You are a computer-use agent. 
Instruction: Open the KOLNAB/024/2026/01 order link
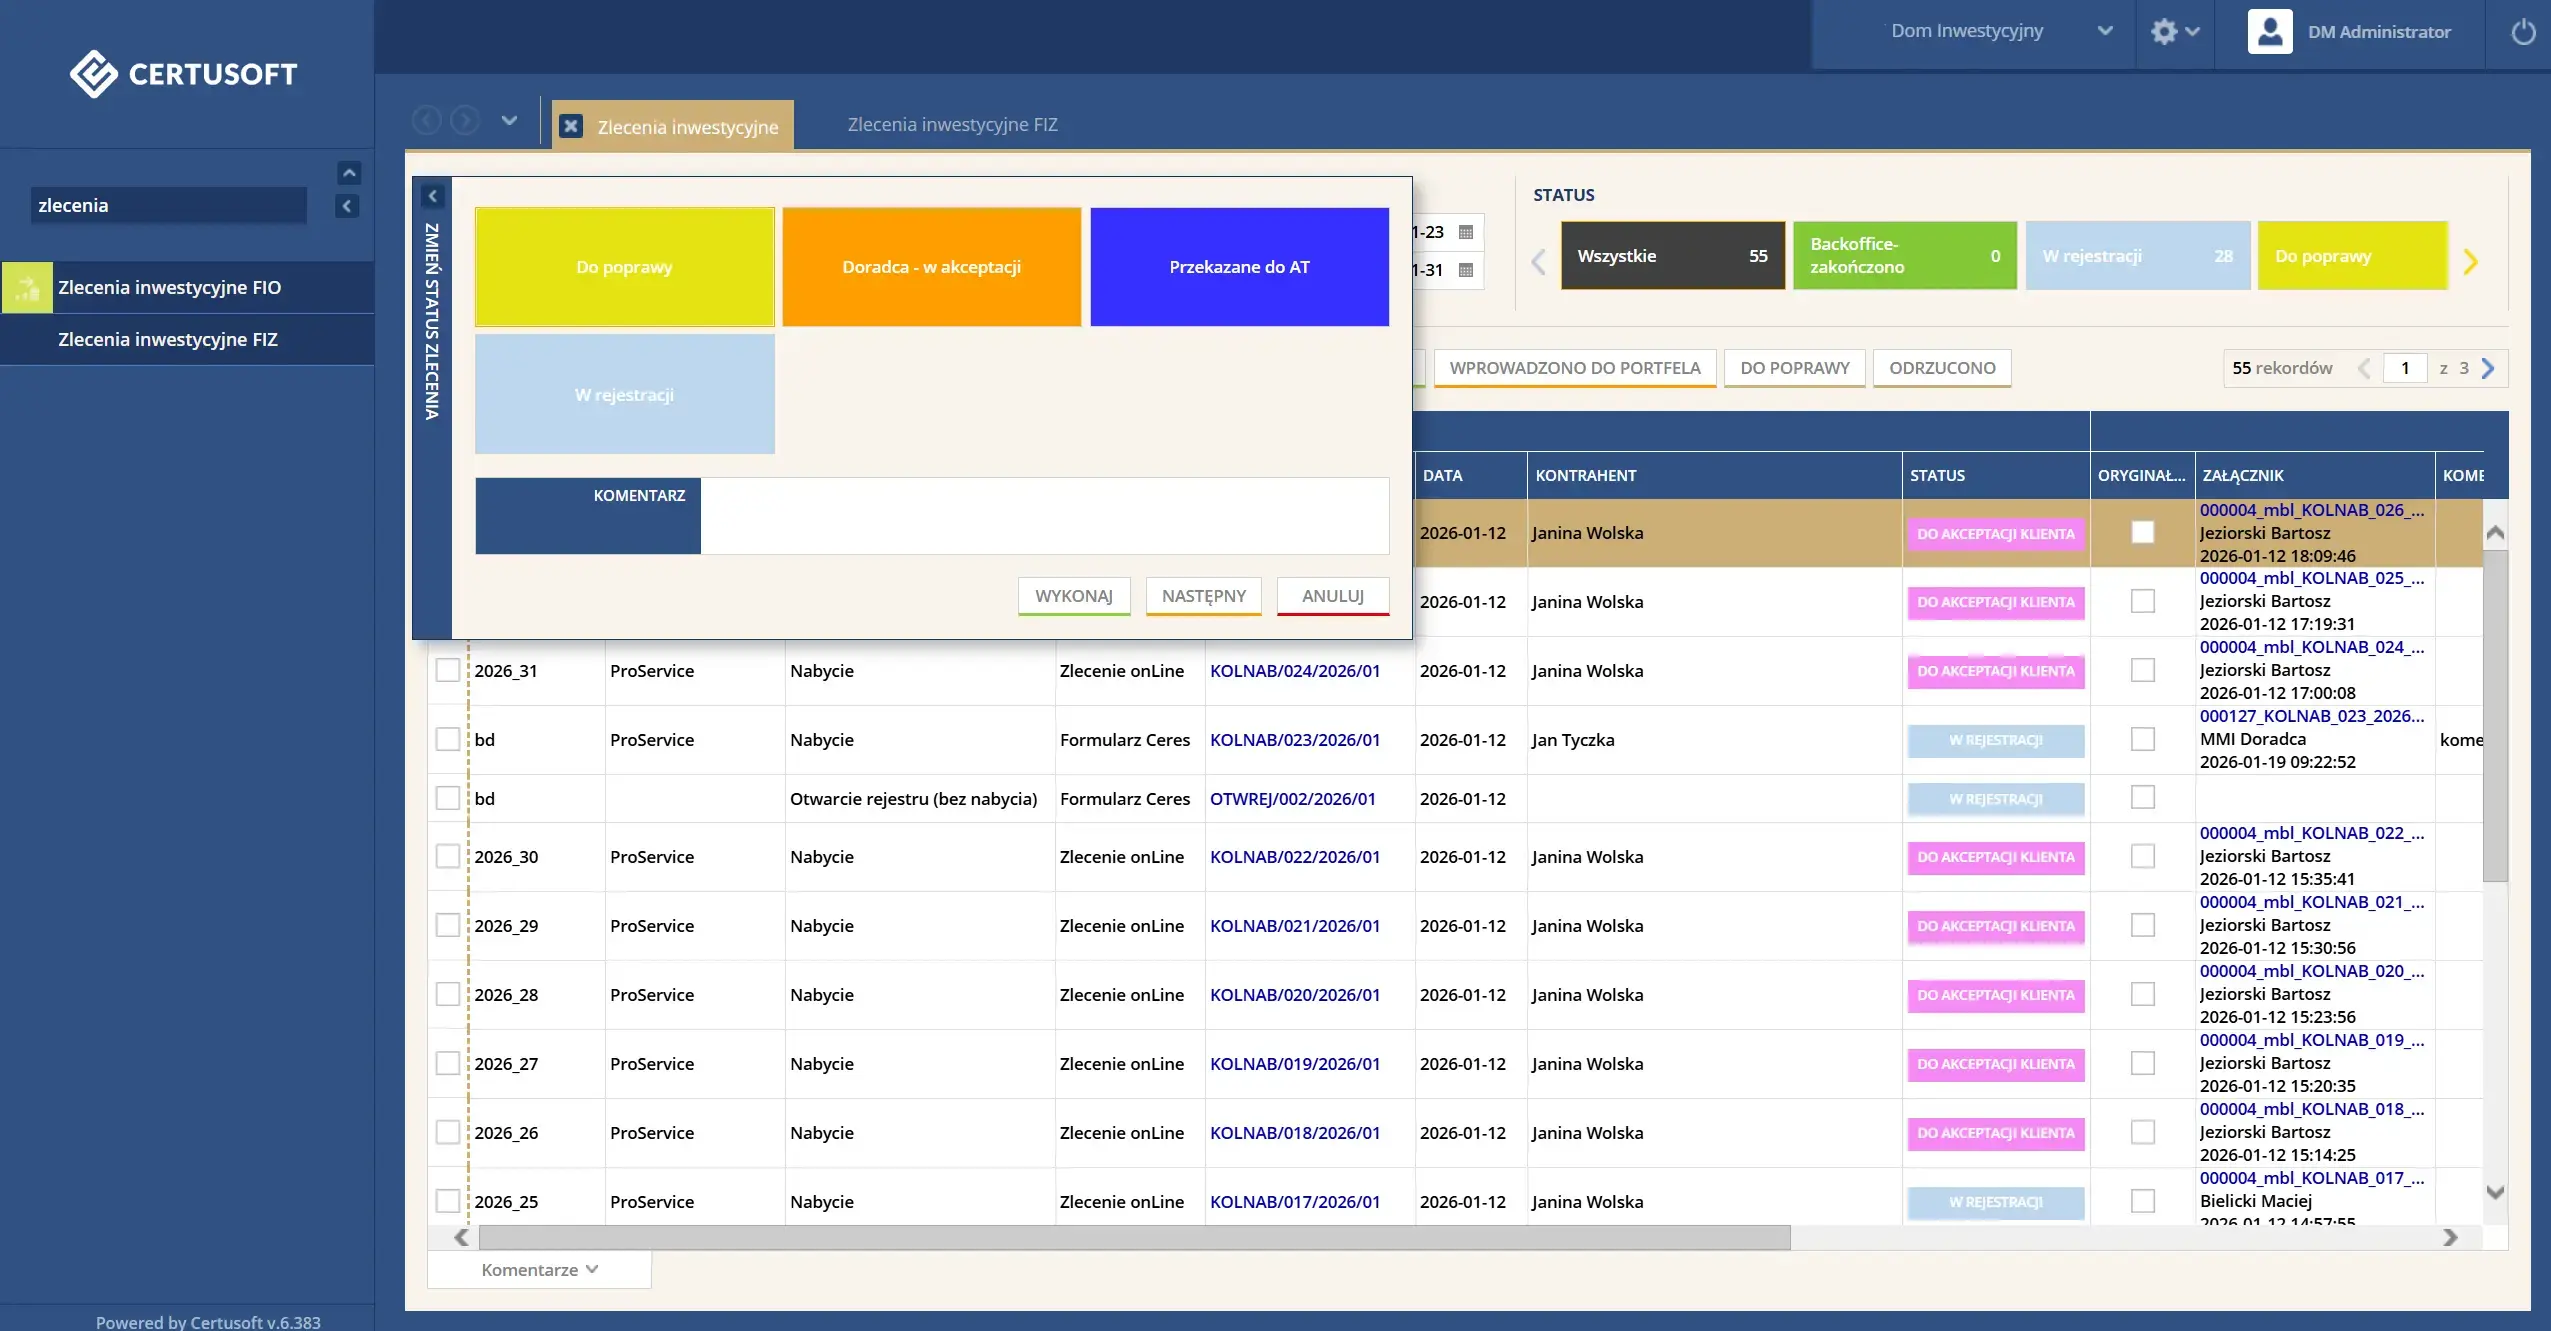point(1294,671)
